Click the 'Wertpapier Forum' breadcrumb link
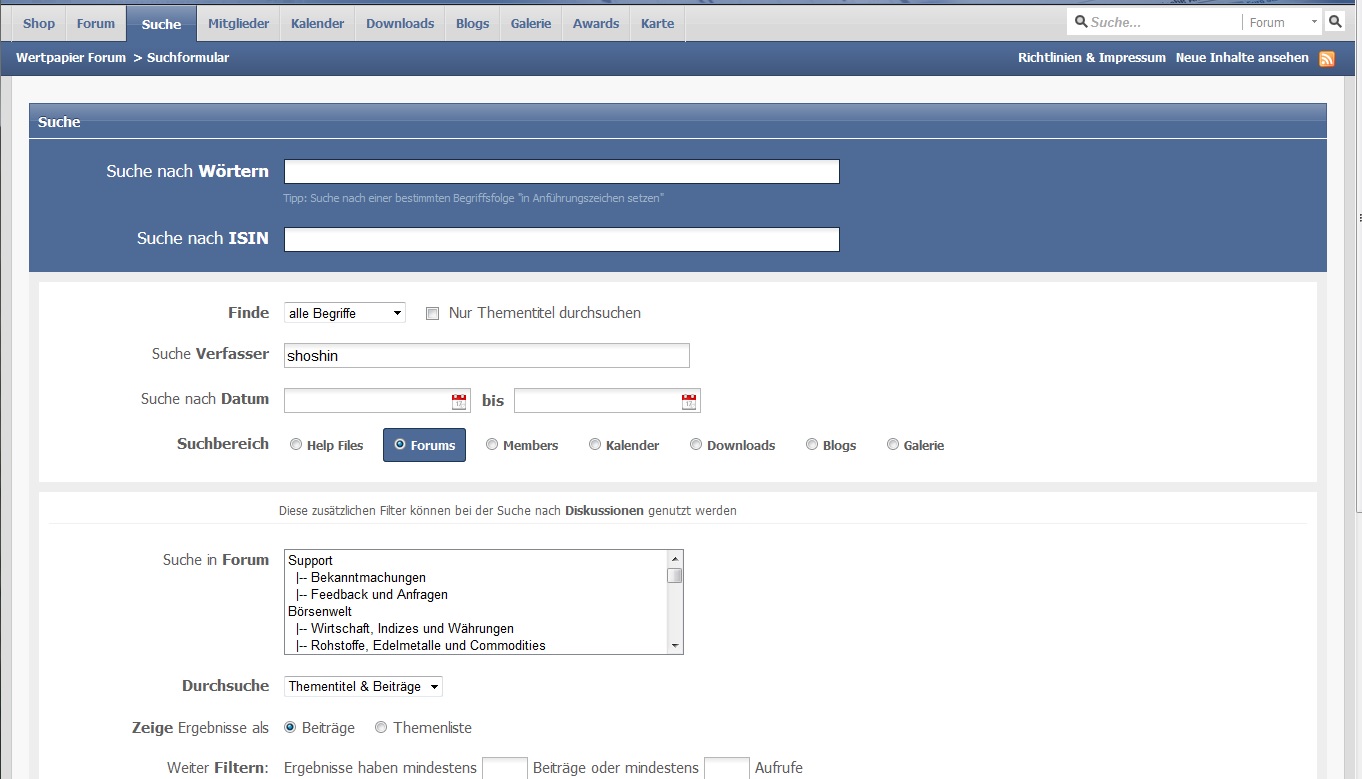This screenshot has width=1362, height=779. (71, 58)
